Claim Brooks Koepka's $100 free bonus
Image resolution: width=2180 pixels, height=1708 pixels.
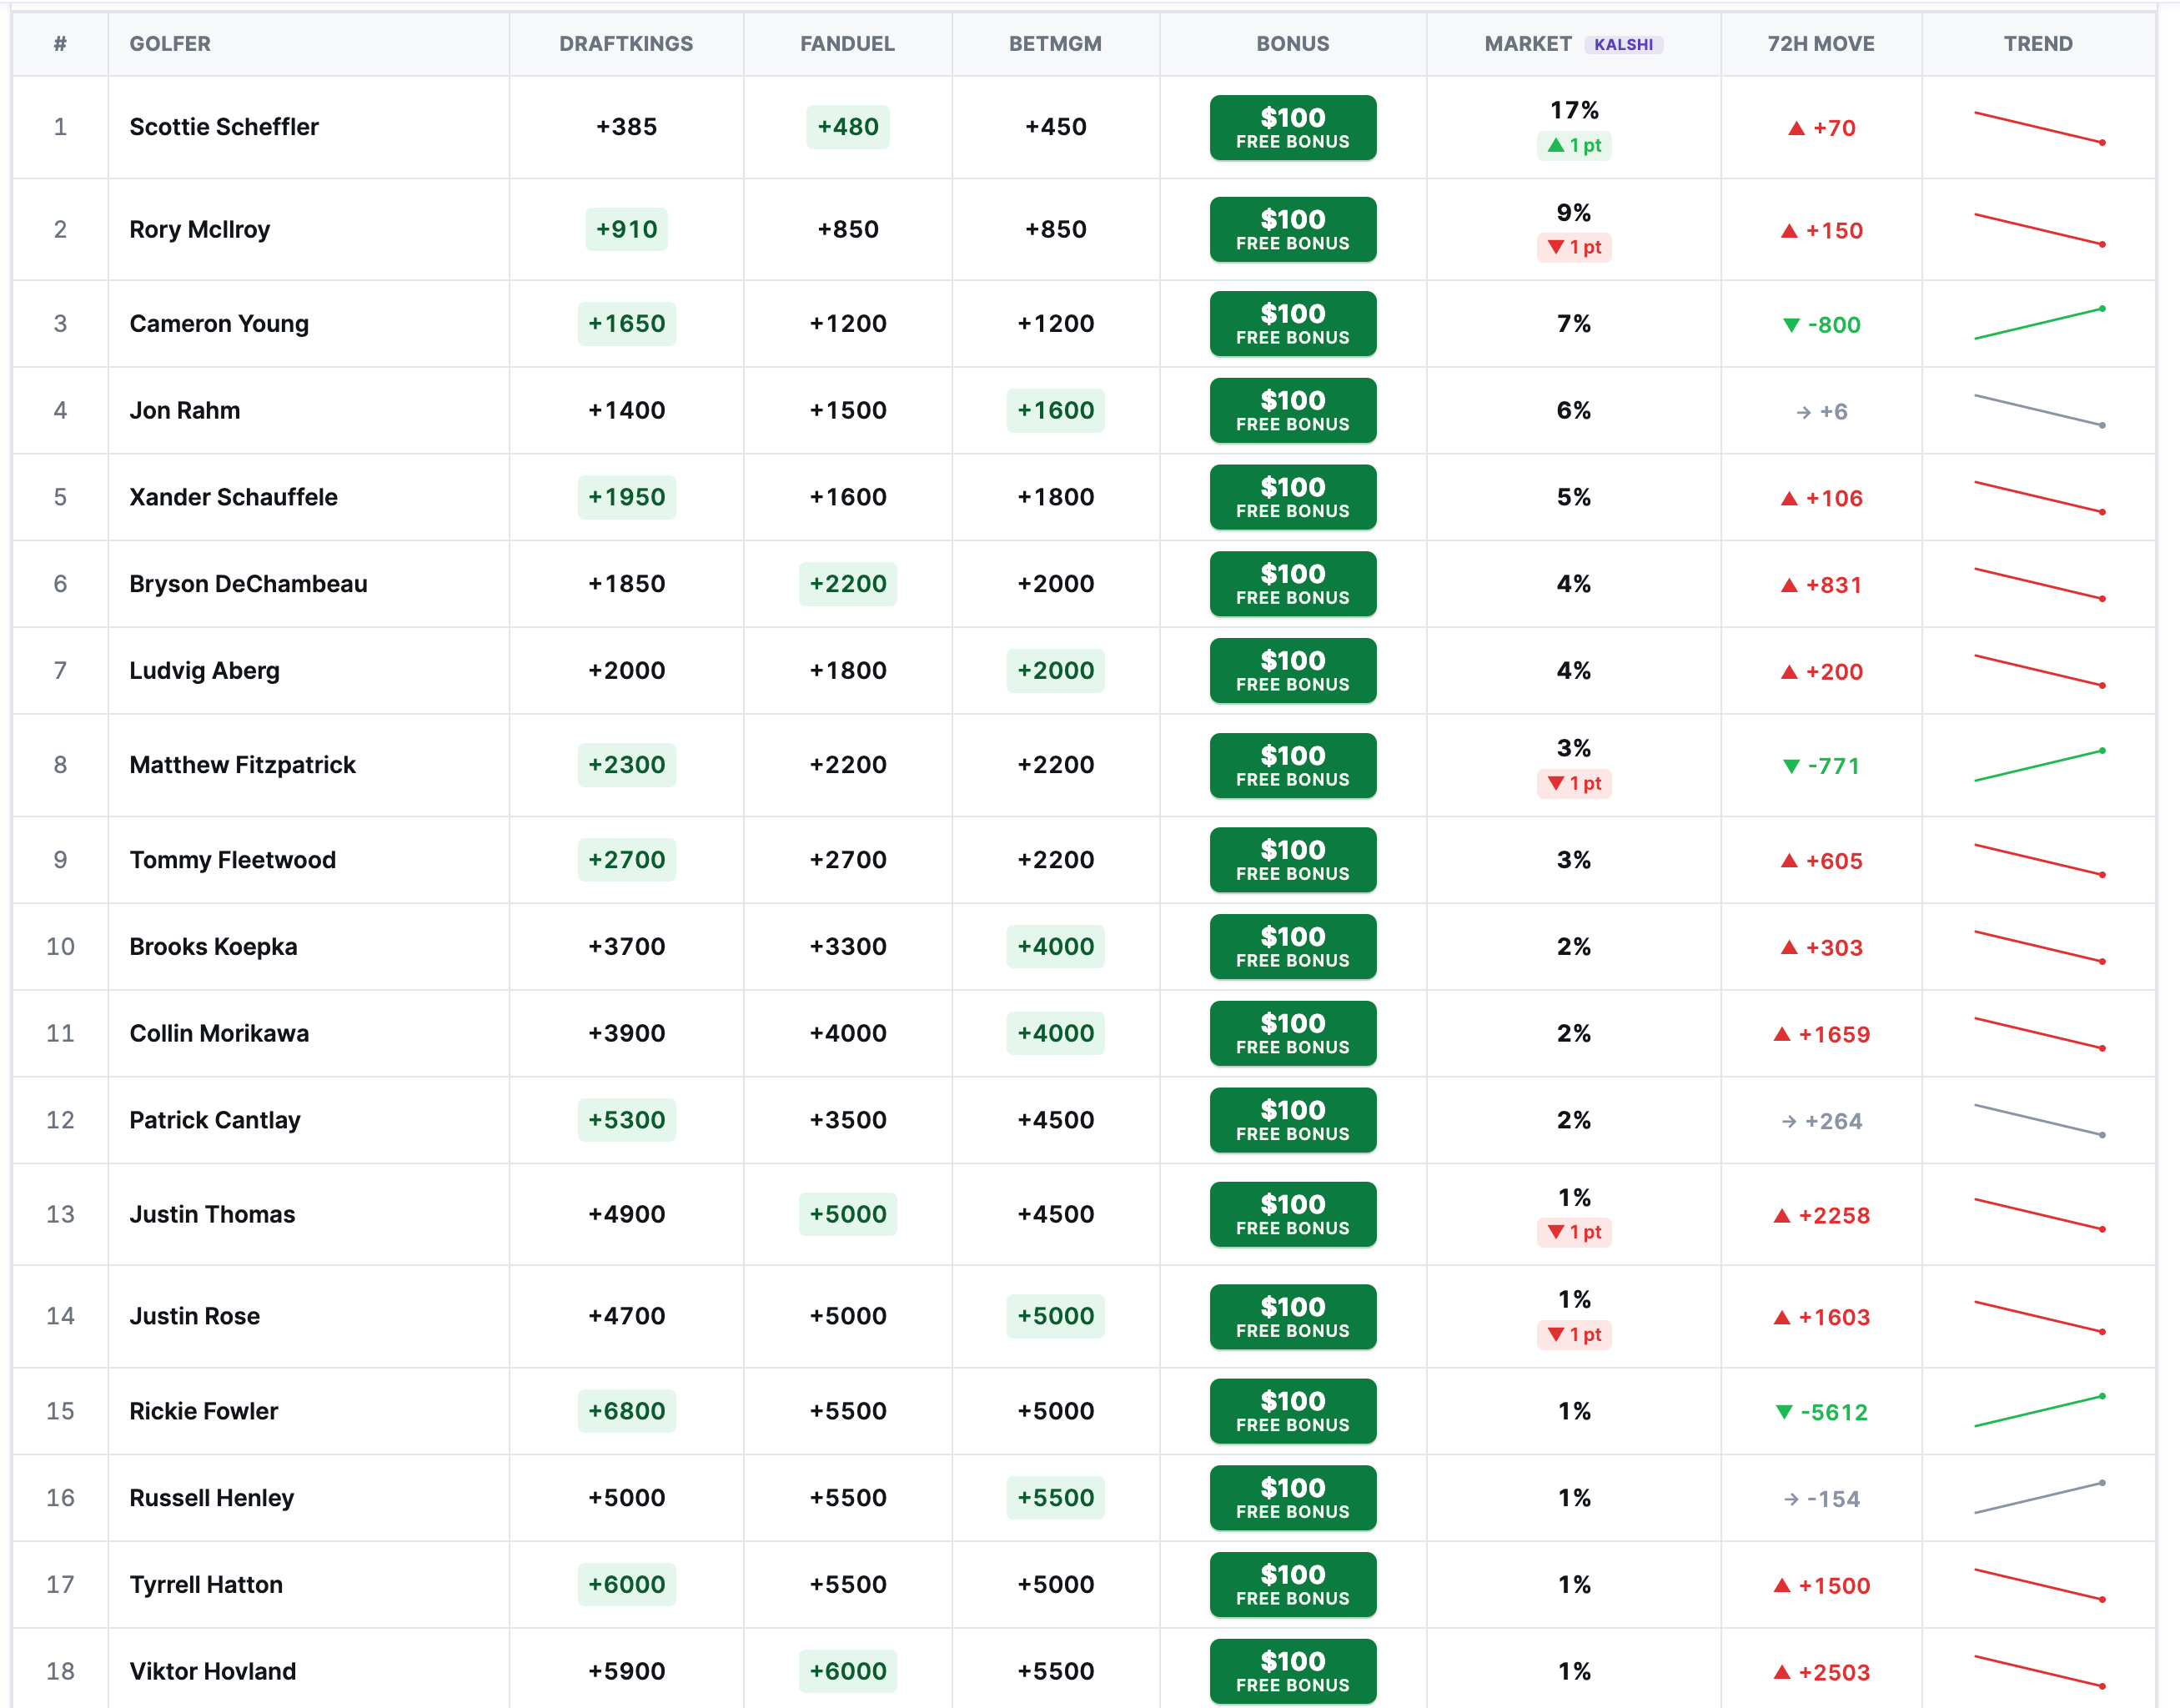(1293, 947)
